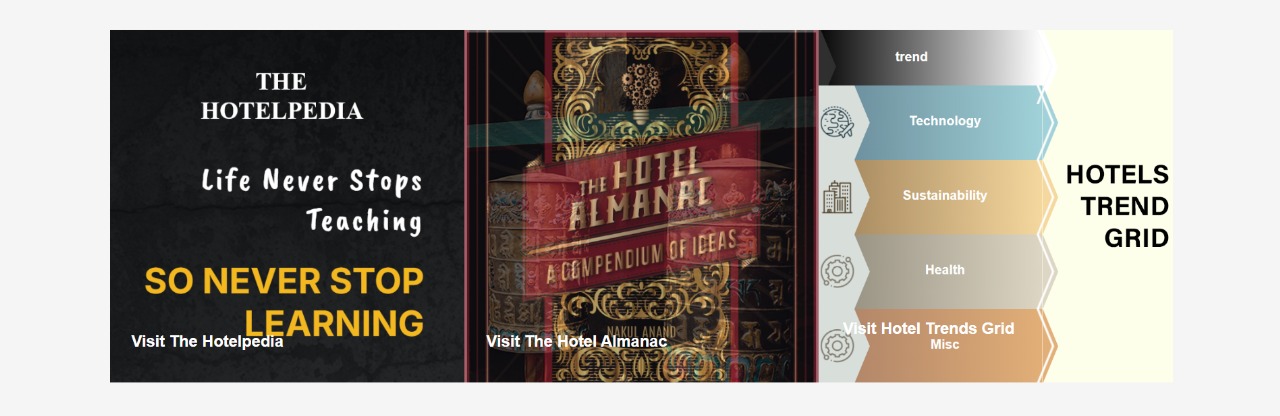Click the 'Life Never Stops Teaching' text
Image resolution: width=1280 pixels, height=416 pixels.
(x=312, y=200)
